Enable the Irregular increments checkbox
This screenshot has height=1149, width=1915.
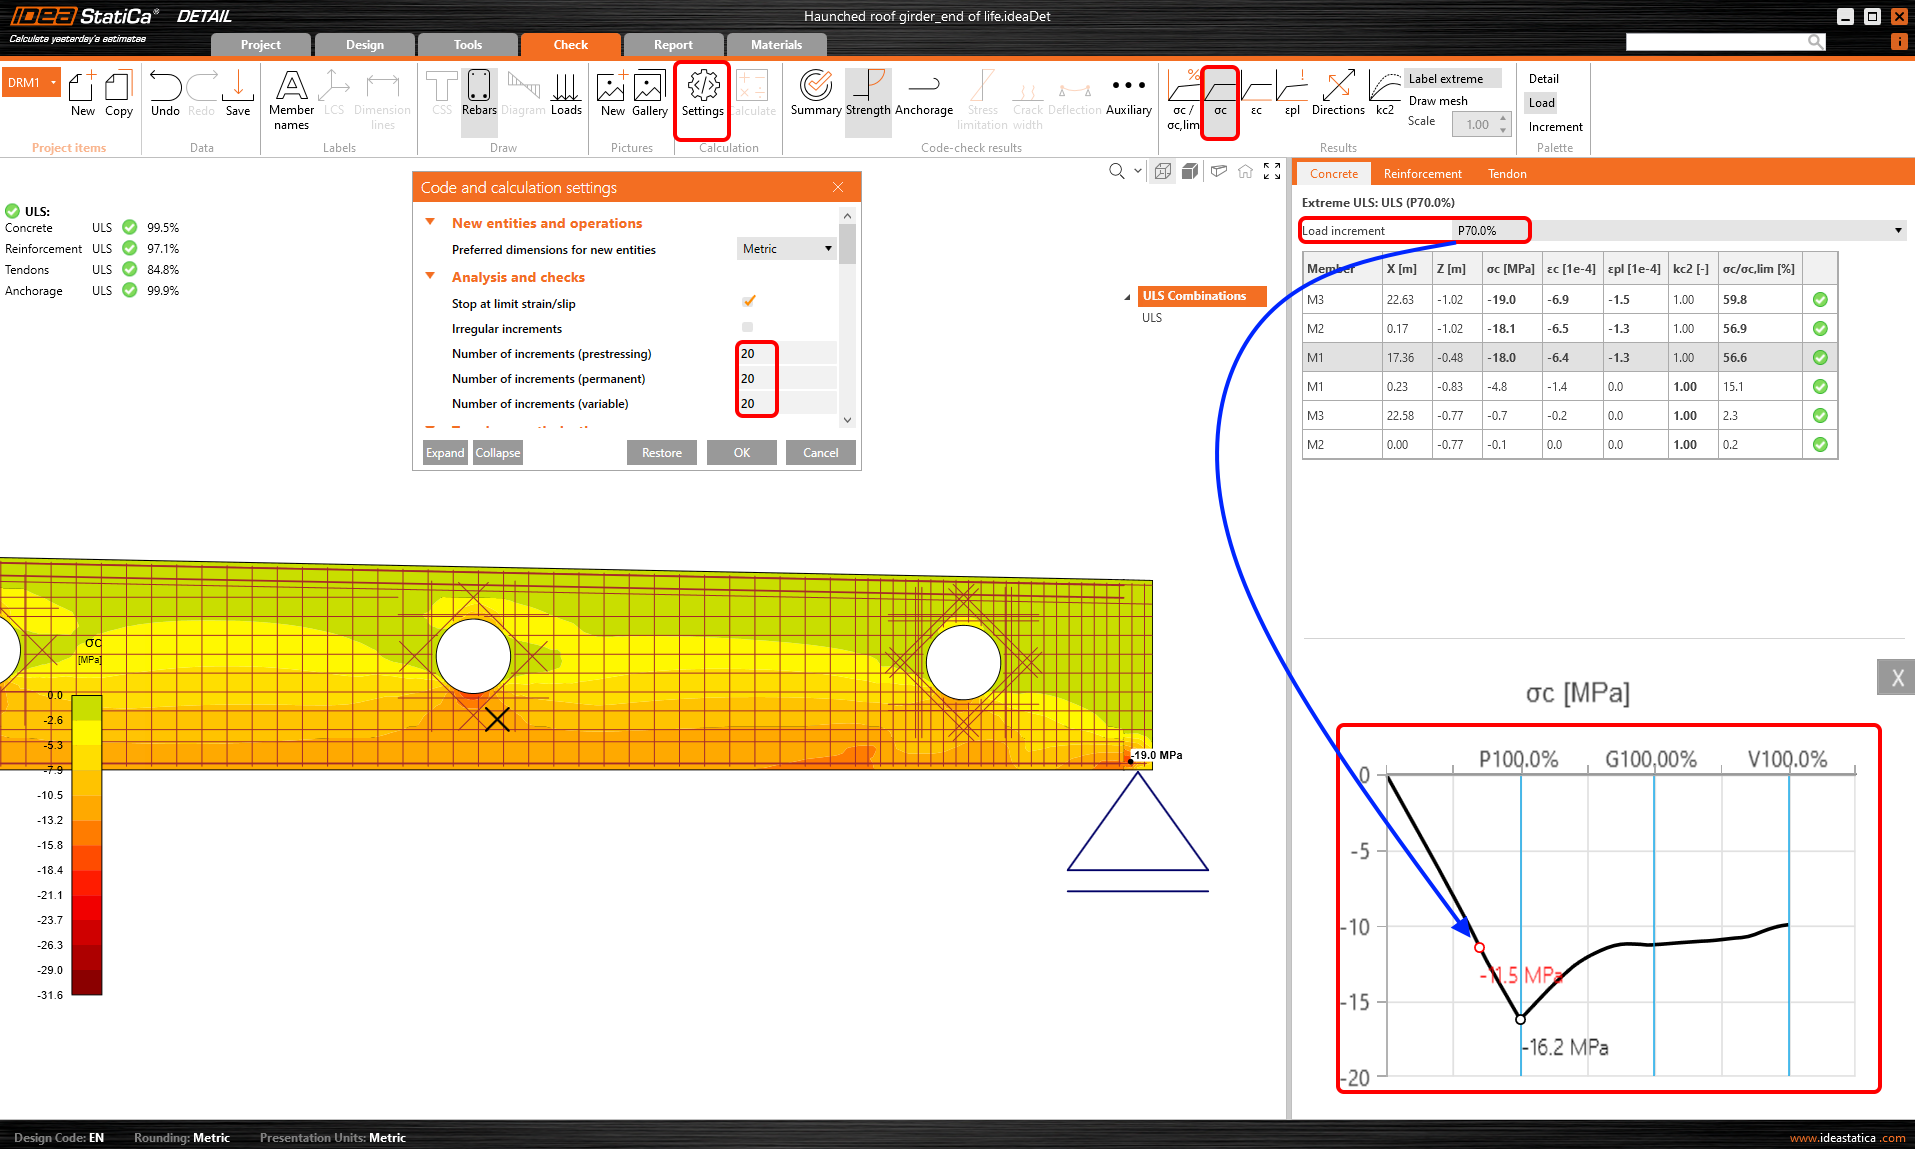tap(748, 328)
